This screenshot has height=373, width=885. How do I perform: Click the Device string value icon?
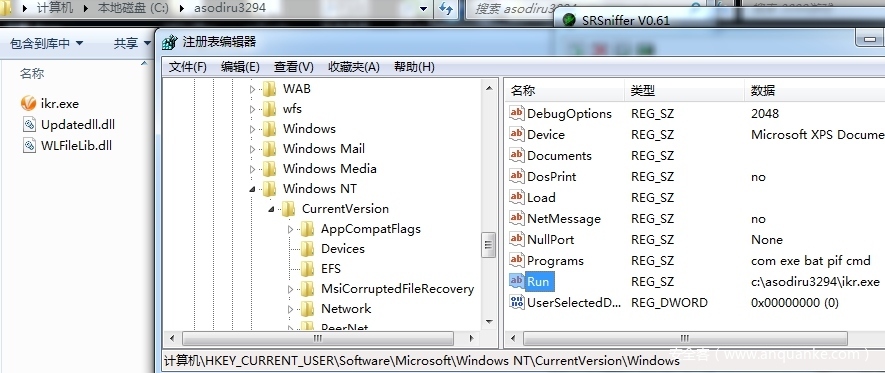517,134
